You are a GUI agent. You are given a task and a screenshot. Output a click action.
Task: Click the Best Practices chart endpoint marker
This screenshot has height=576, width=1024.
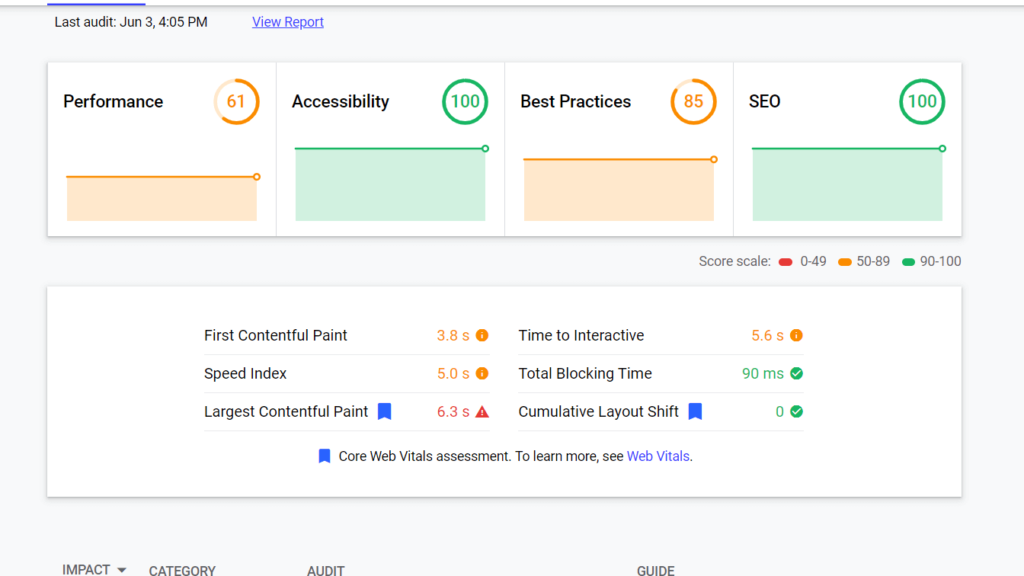pos(714,159)
